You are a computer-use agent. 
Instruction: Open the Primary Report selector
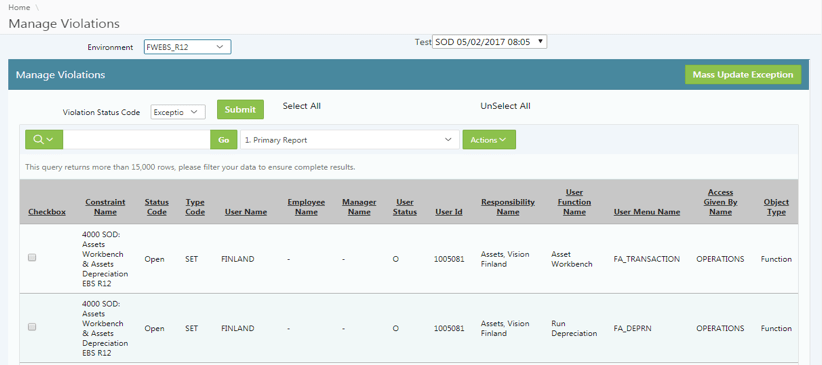point(350,140)
